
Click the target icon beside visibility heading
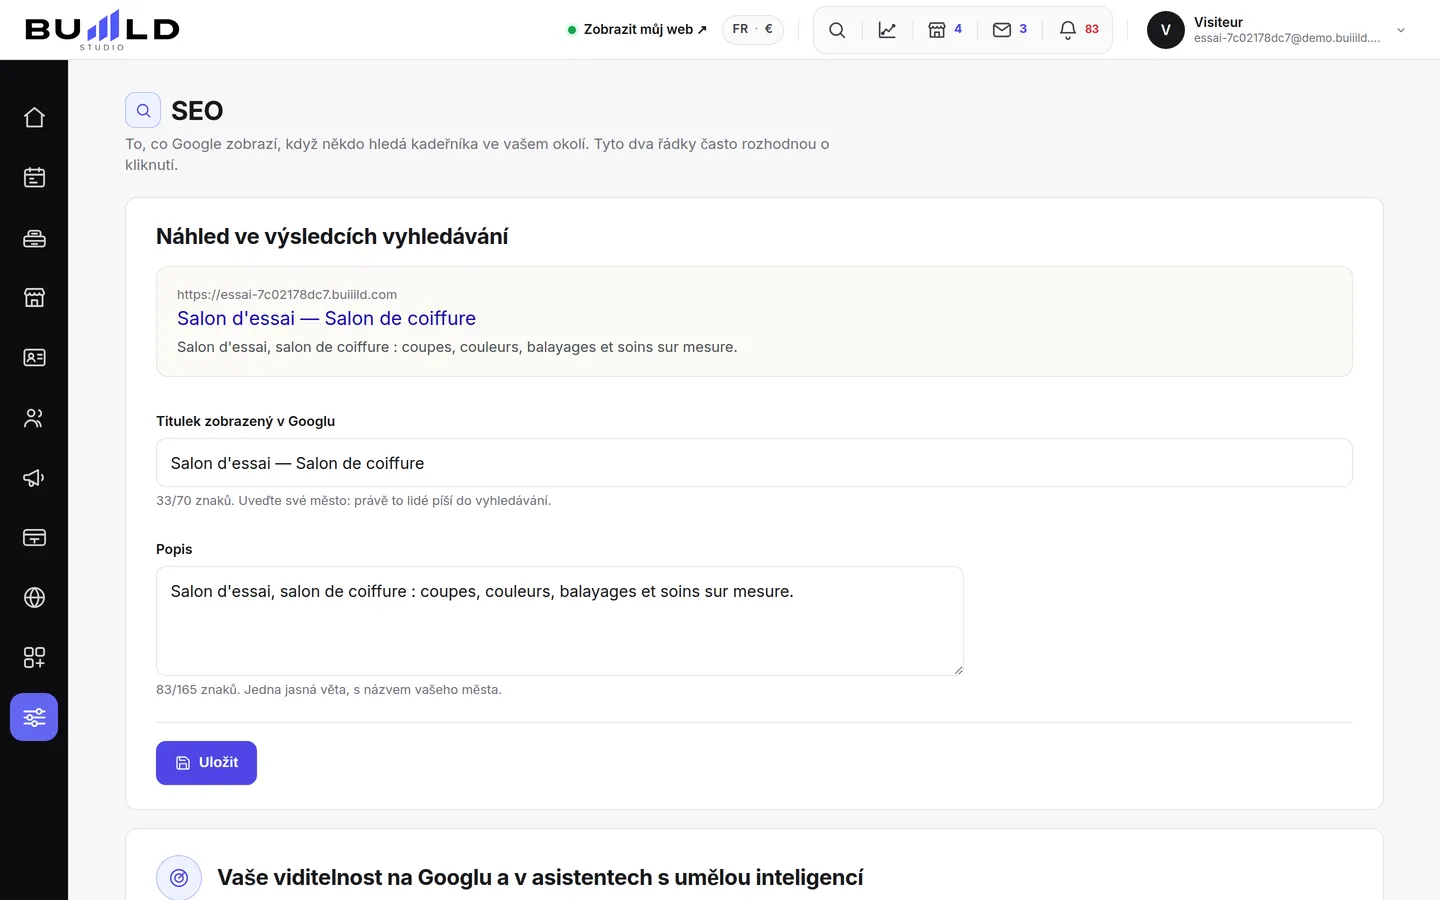pos(179,878)
